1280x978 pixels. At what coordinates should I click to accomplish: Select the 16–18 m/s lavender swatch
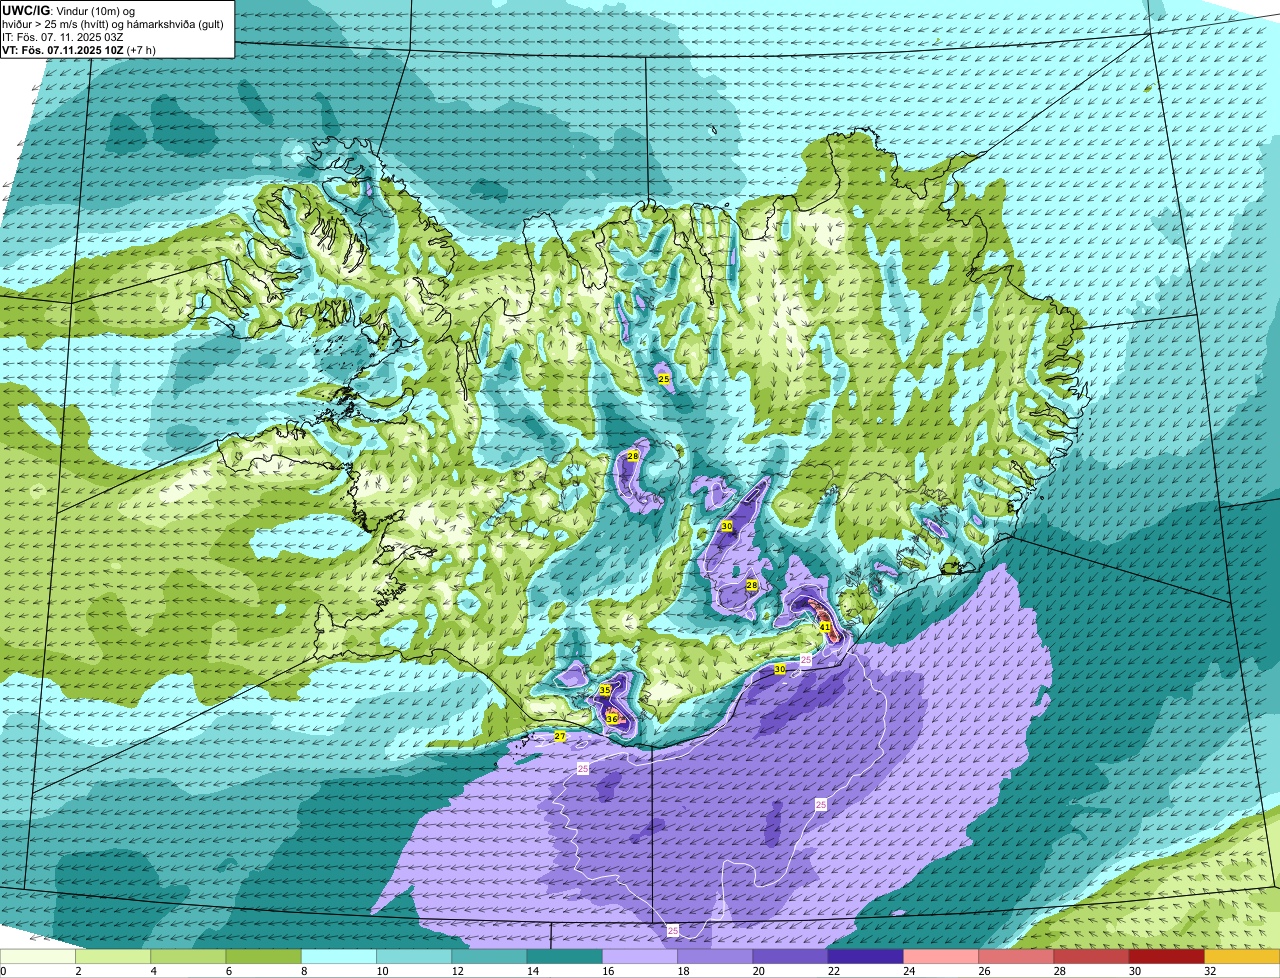pos(640,957)
